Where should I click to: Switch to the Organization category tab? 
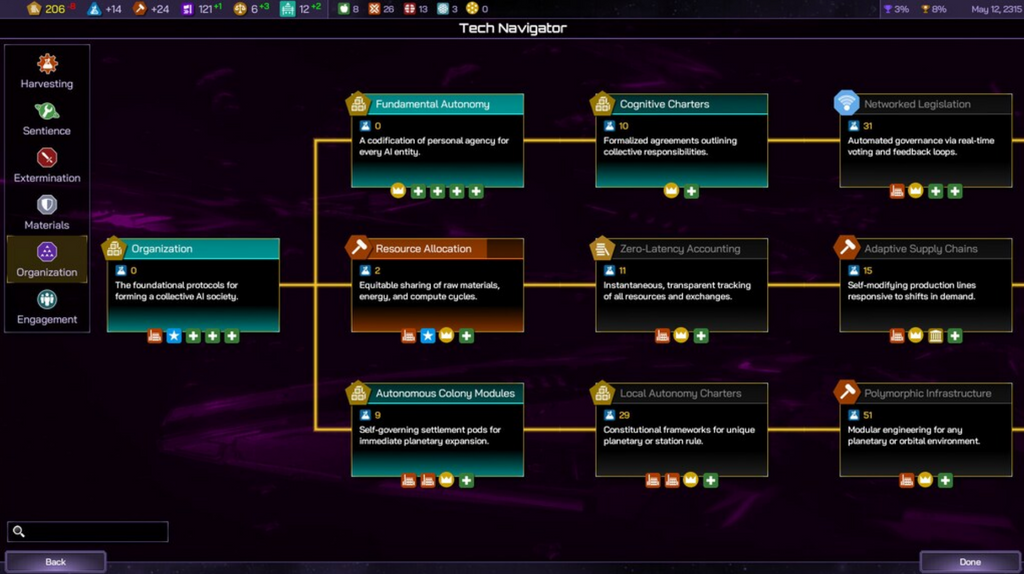tap(47, 259)
